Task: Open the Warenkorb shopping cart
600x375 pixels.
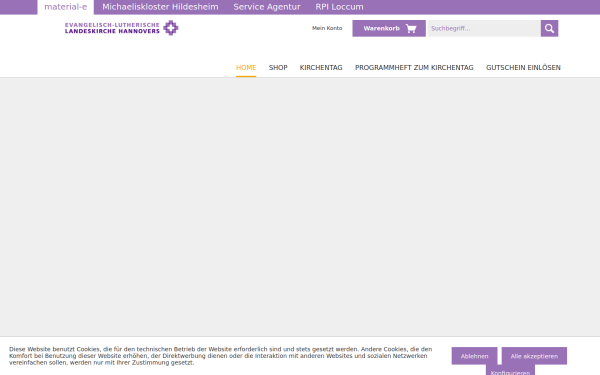Action: point(389,28)
